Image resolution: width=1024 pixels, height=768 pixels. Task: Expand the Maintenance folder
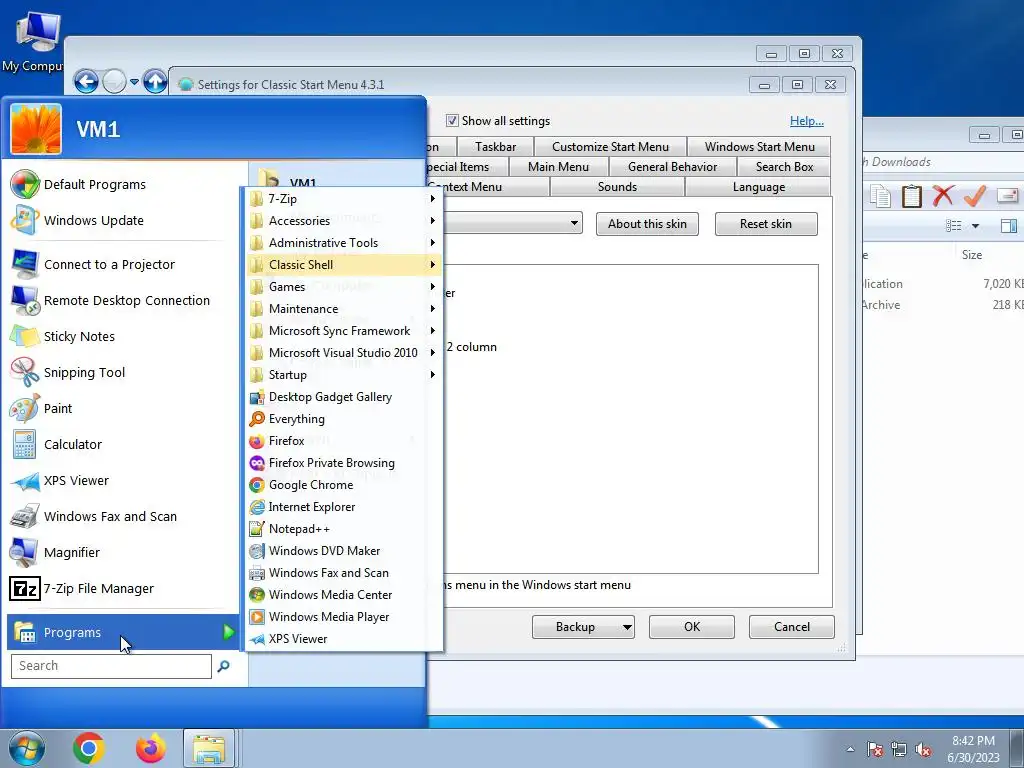[343, 309]
